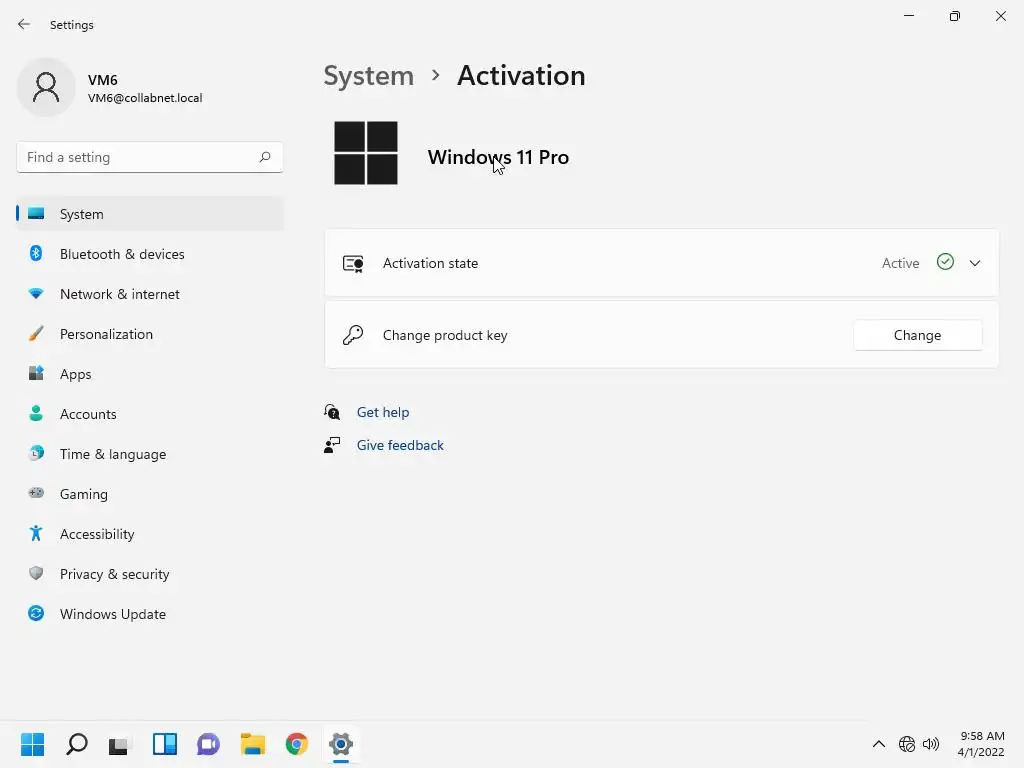Screen dimensions: 1024x768
Task: Click the Gaming controller icon
Action: (36, 494)
